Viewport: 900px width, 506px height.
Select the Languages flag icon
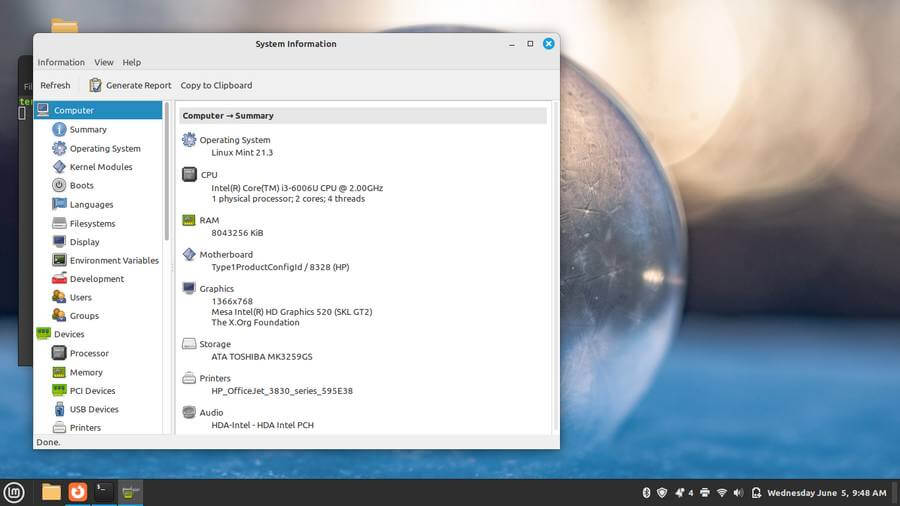click(59, 204)
